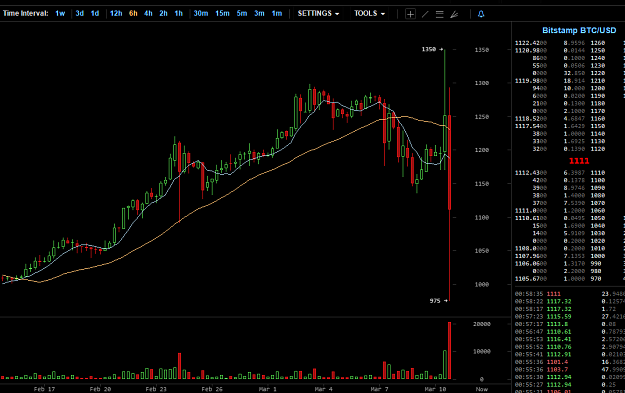Click the Time Interval label
Screen dimensions: 625x393
26,14
